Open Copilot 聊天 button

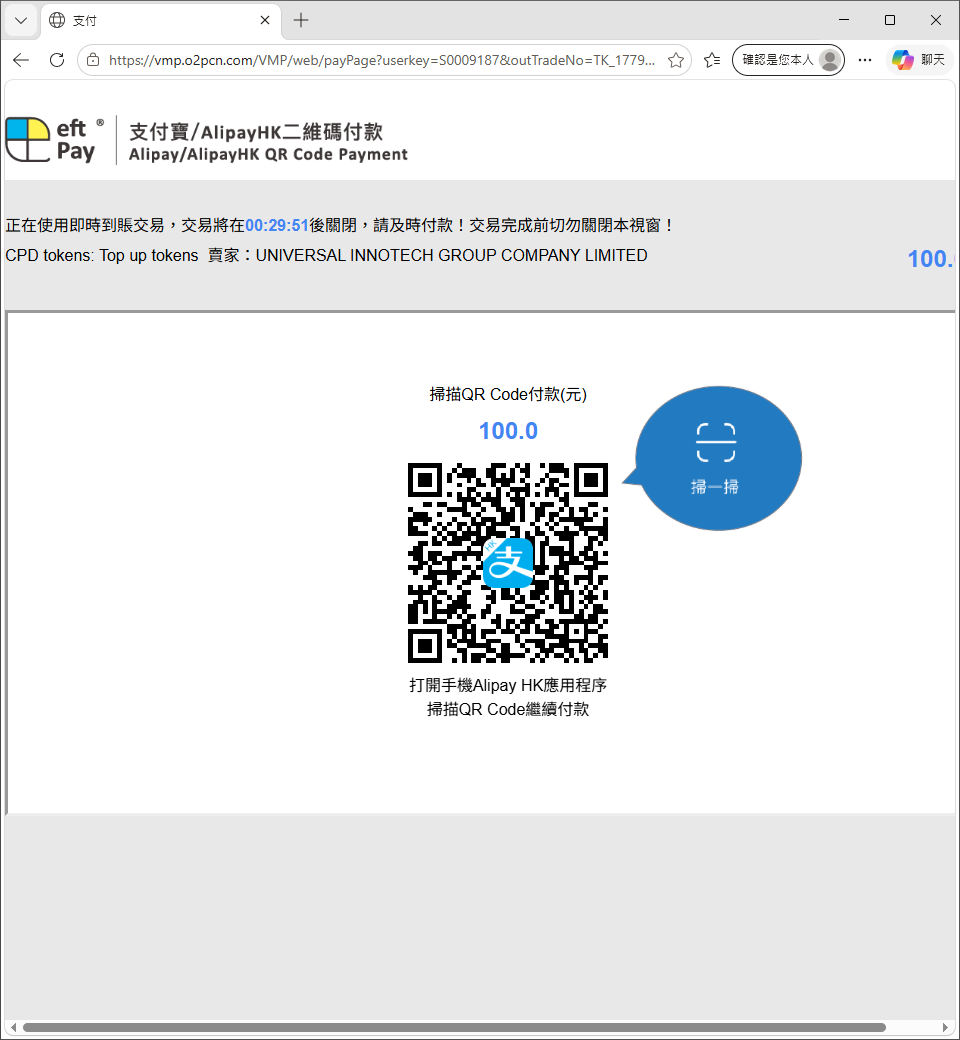coord(919,60)
